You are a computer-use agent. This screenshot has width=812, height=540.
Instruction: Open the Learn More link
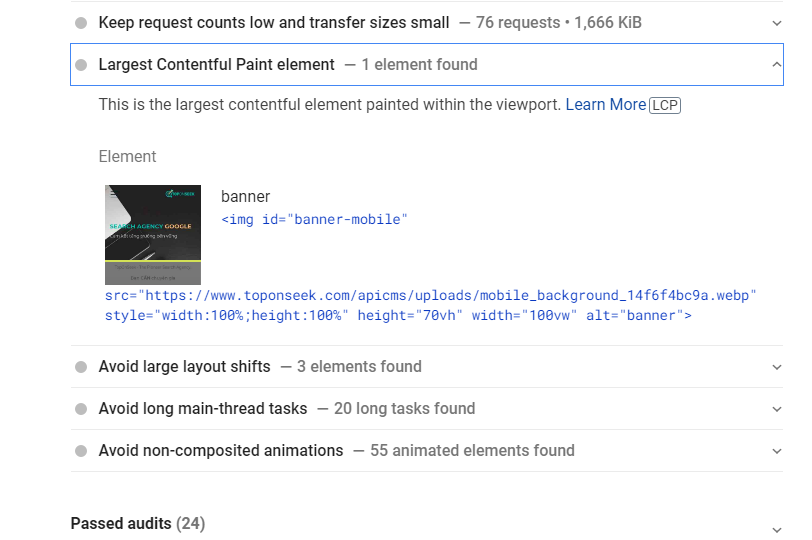(605, 105)
